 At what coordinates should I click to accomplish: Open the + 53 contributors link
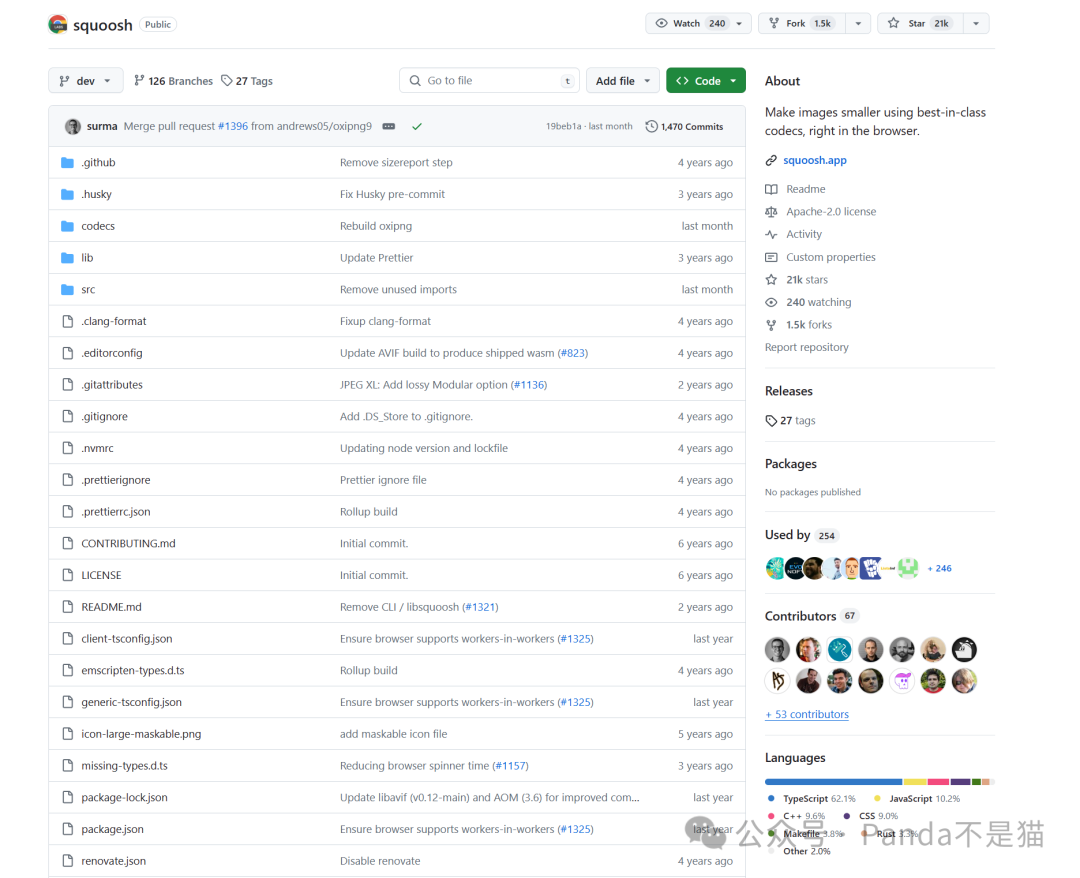click(807, 715)
